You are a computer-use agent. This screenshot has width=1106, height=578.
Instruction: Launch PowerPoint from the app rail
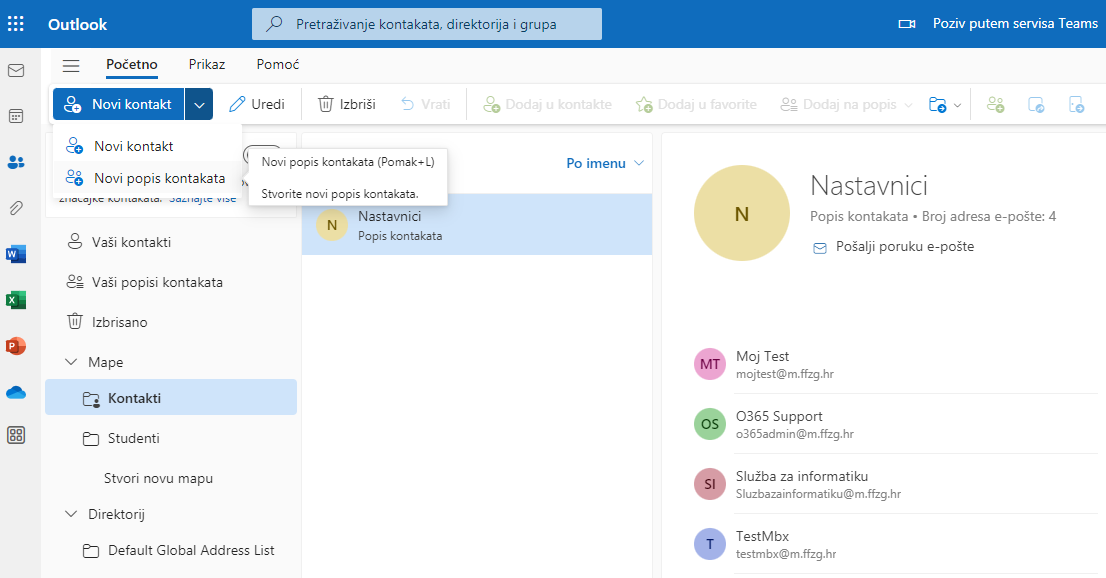tap(16, 346)
